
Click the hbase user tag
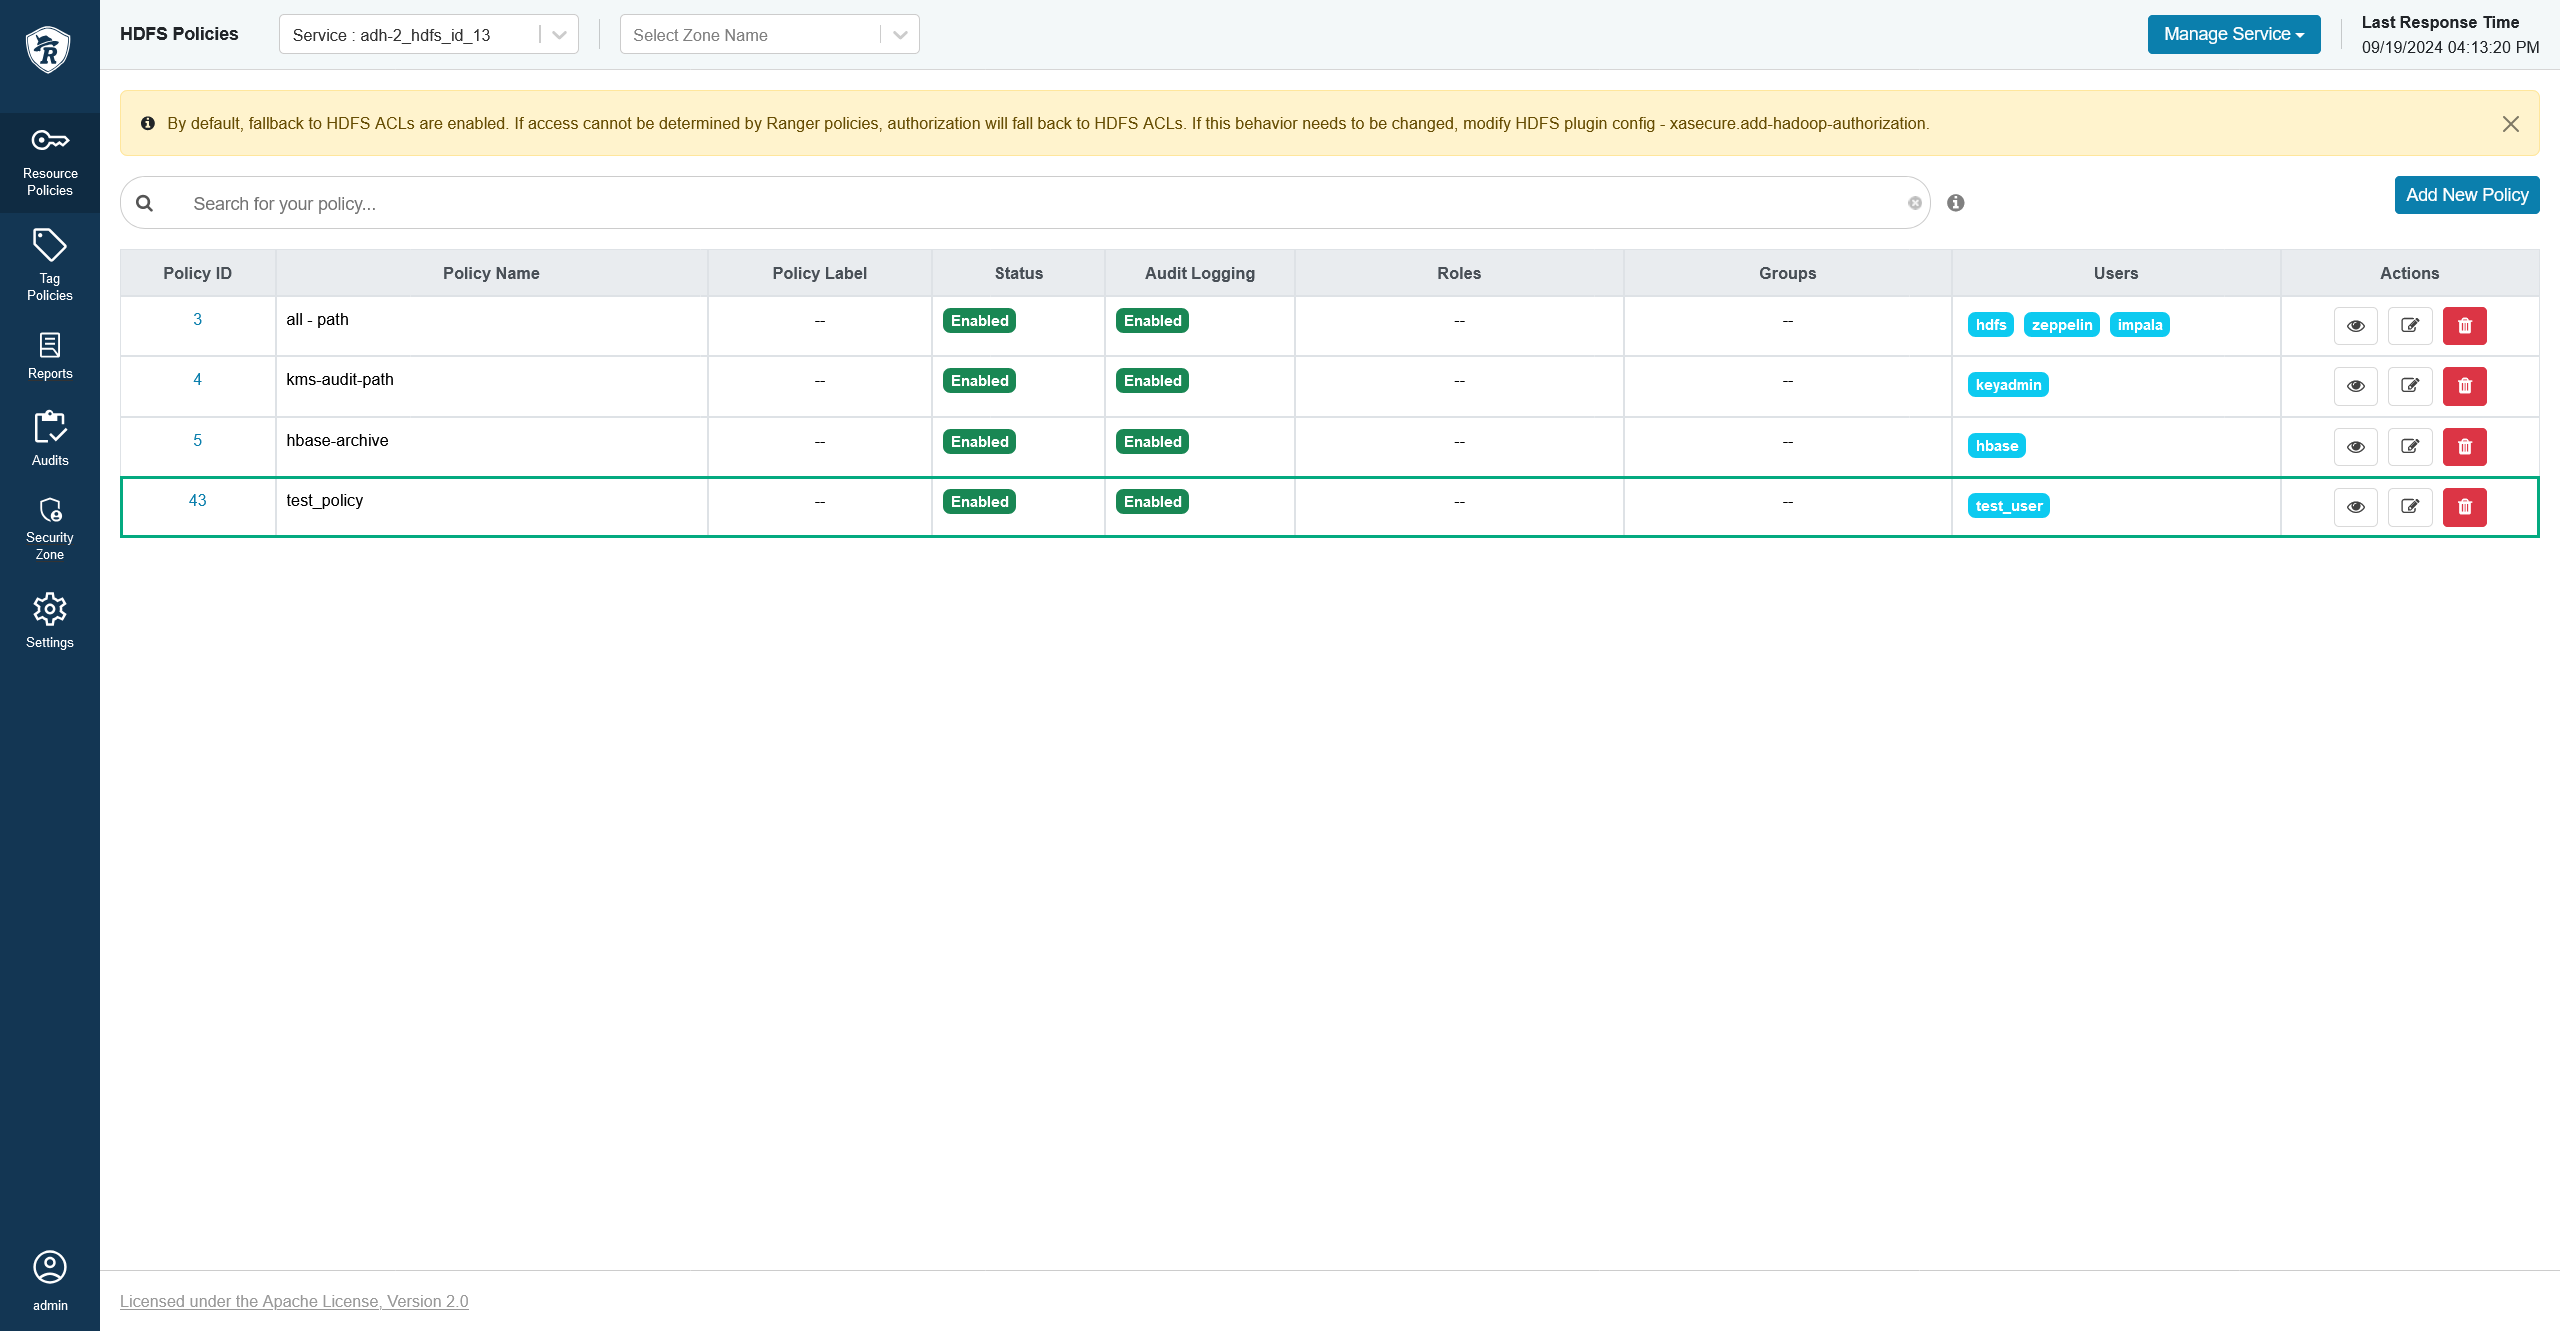(x=1996, y=446)
